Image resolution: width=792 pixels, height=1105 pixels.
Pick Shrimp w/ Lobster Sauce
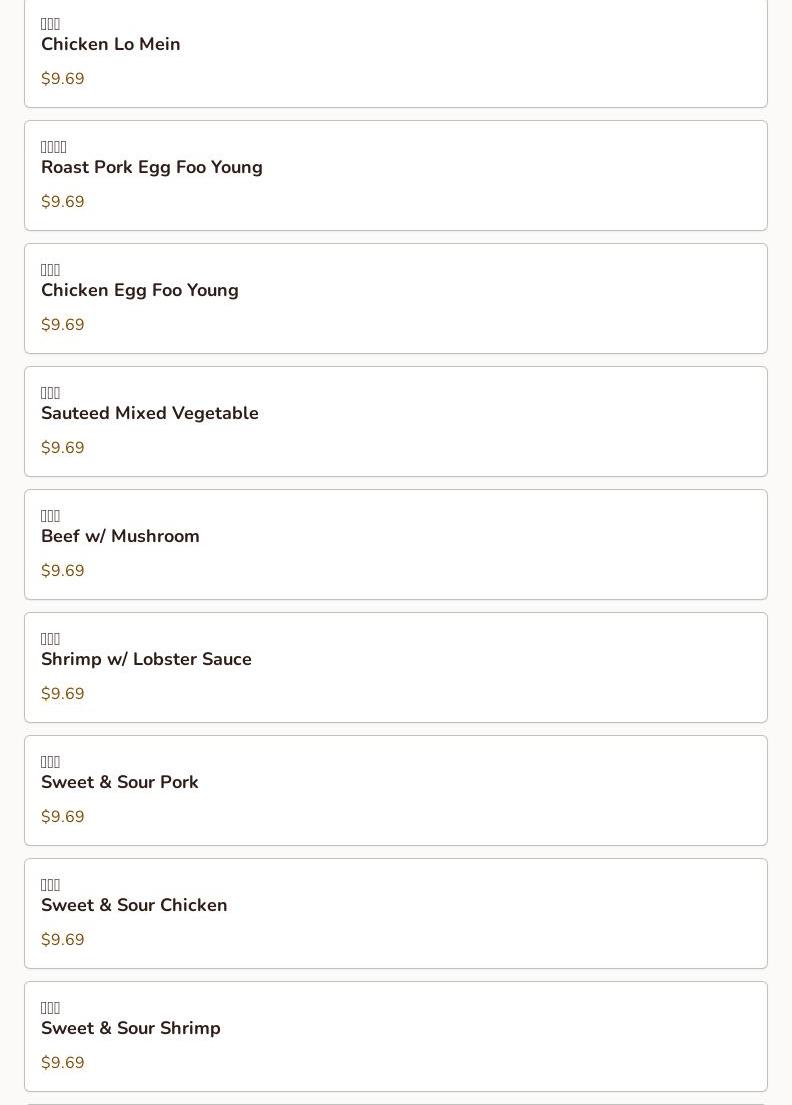395,667
